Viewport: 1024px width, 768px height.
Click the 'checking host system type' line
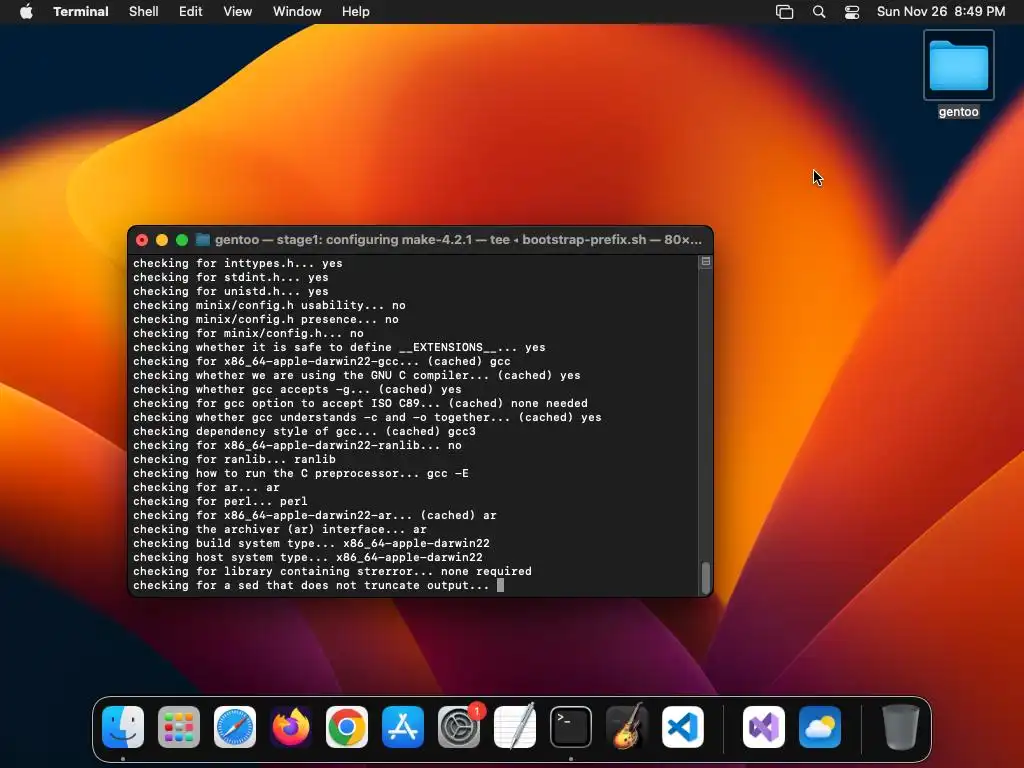coord(308,557)
